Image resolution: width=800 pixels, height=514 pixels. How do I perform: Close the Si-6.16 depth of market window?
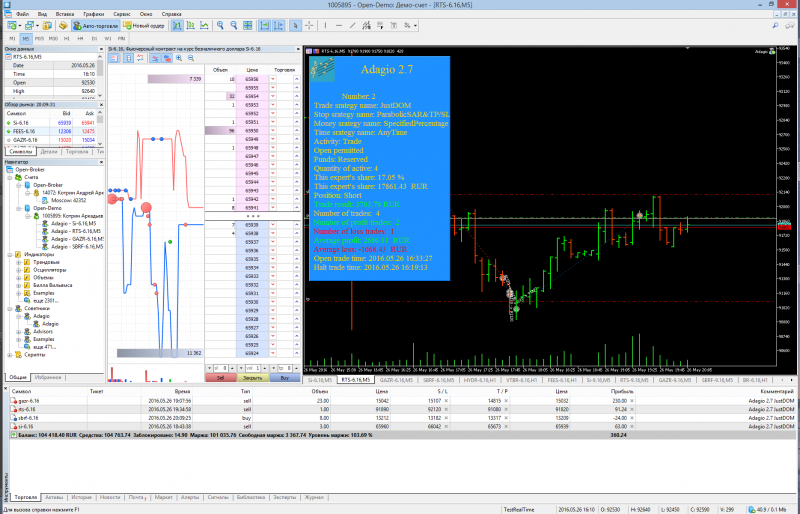[298, 49]
